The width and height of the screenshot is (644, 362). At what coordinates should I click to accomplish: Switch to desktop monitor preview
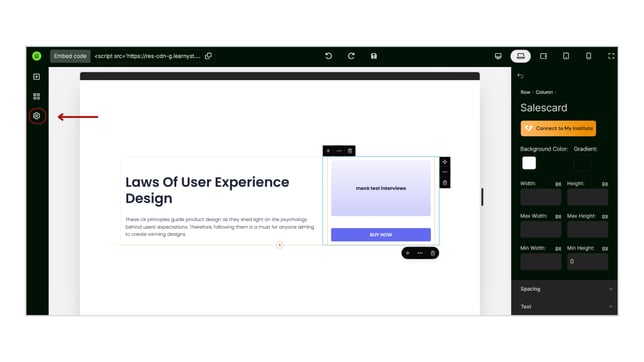pos(498,56)
